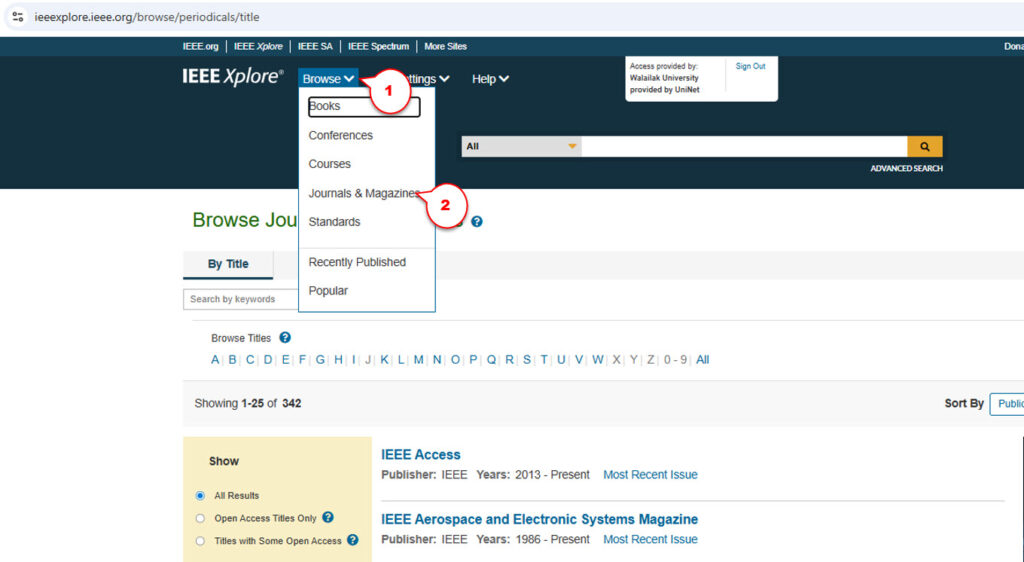Click the help icon beside page heading
The image size is (1024, 562).
click(477, 222)
